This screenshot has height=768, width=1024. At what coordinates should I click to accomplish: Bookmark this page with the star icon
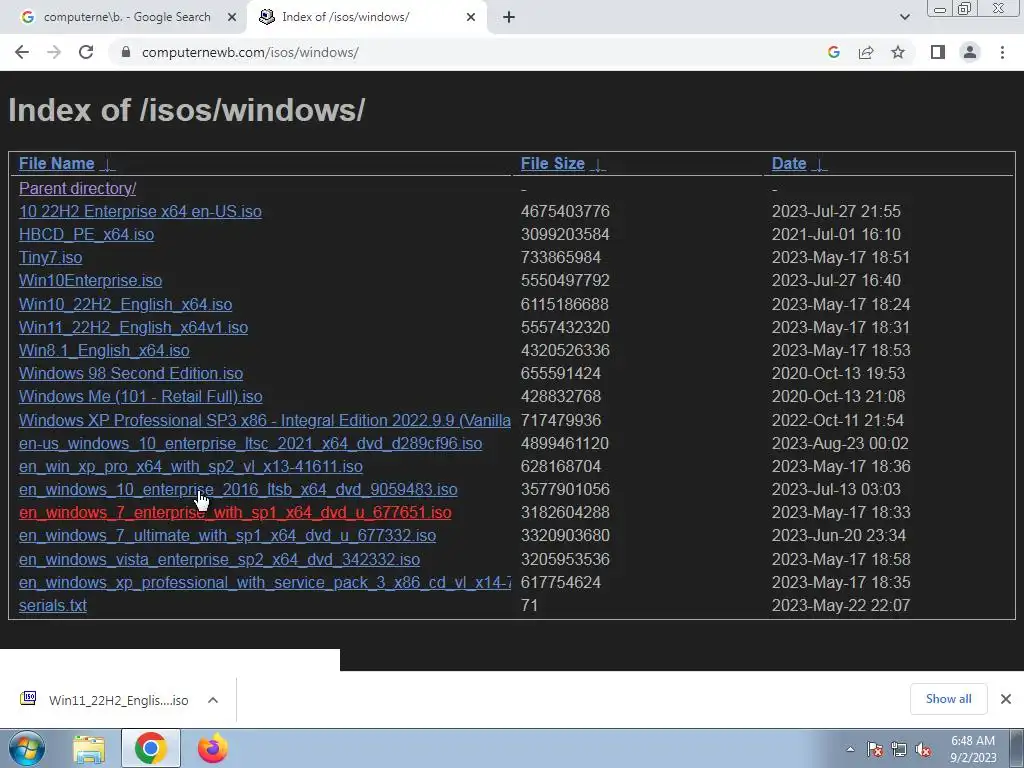tap(898, 52)
